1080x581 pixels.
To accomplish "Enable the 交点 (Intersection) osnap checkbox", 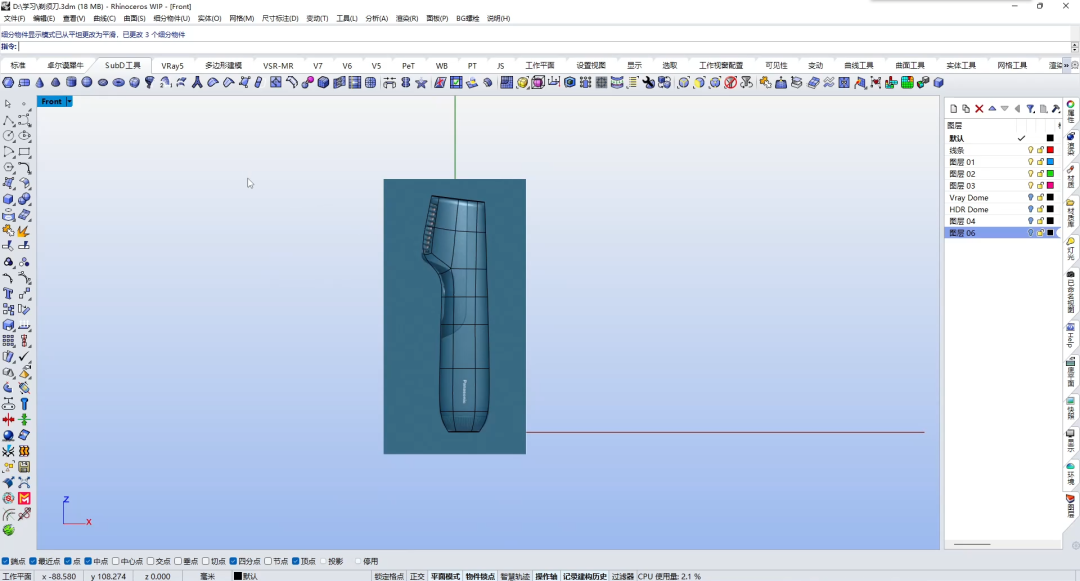I will click(150, 561).
